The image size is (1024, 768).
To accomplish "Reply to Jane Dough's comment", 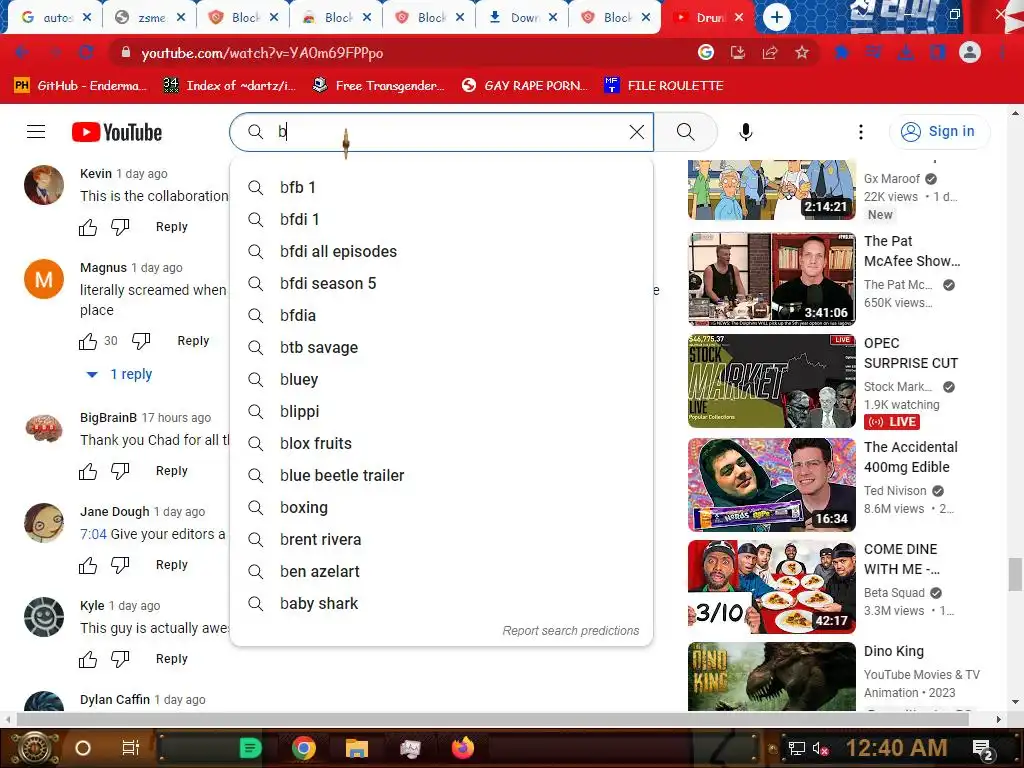I will pos(172,565).
